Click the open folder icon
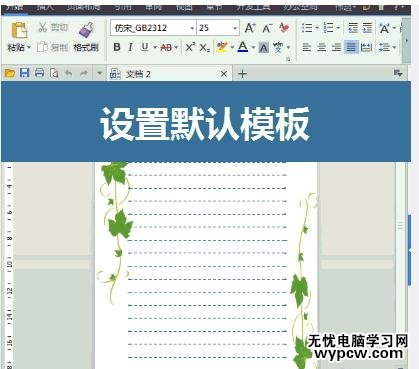The width and height of the screenshot is (419, 369). pyautogui.click(x=10, y=73)
